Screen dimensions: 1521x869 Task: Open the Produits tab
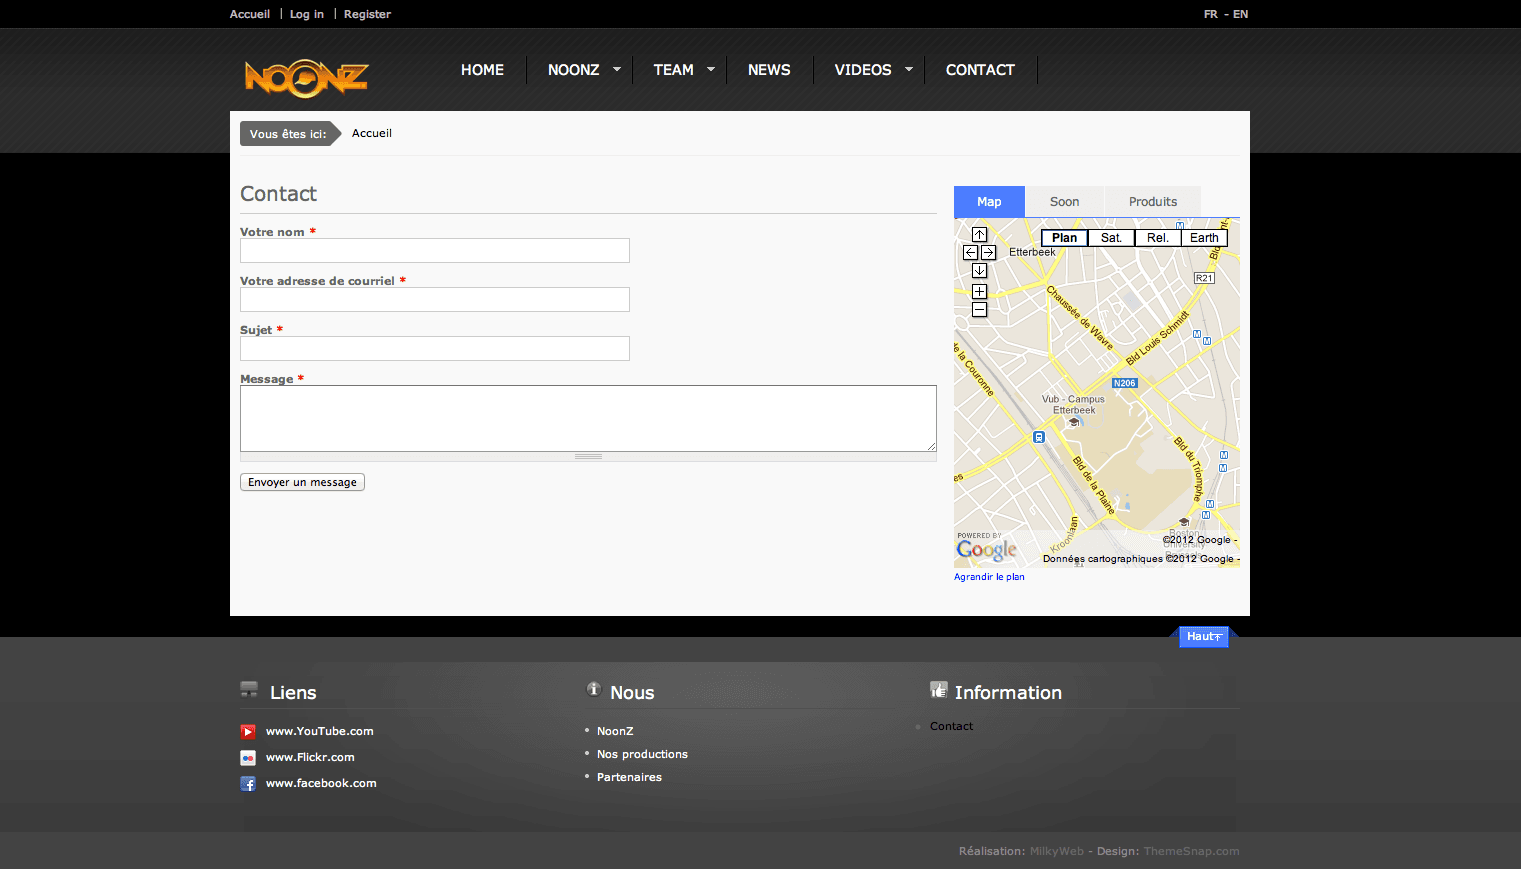1152,202
